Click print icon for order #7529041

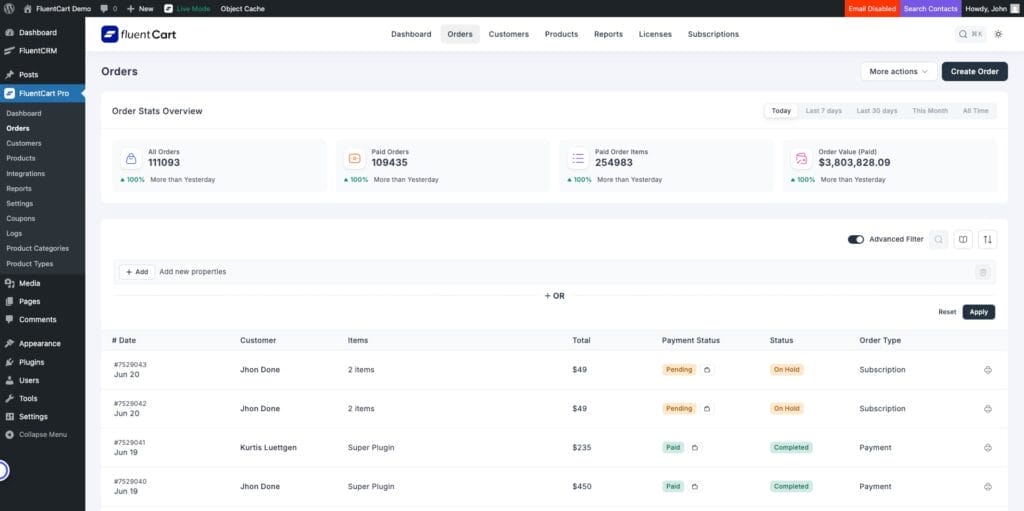tap(987, 448)
